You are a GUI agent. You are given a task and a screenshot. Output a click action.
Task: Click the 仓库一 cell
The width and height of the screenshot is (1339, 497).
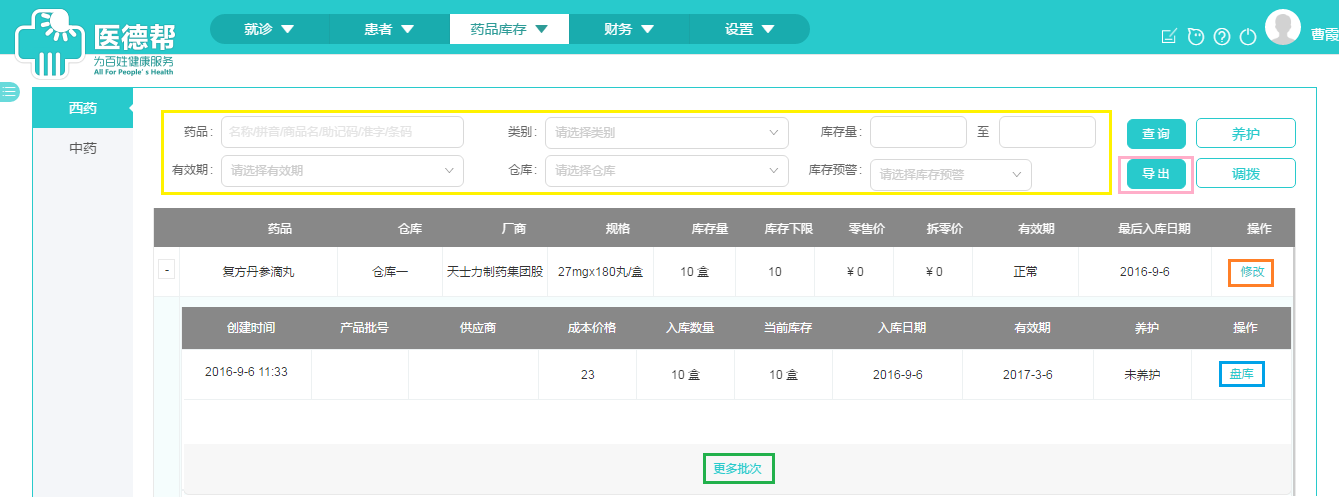[390, 272]
